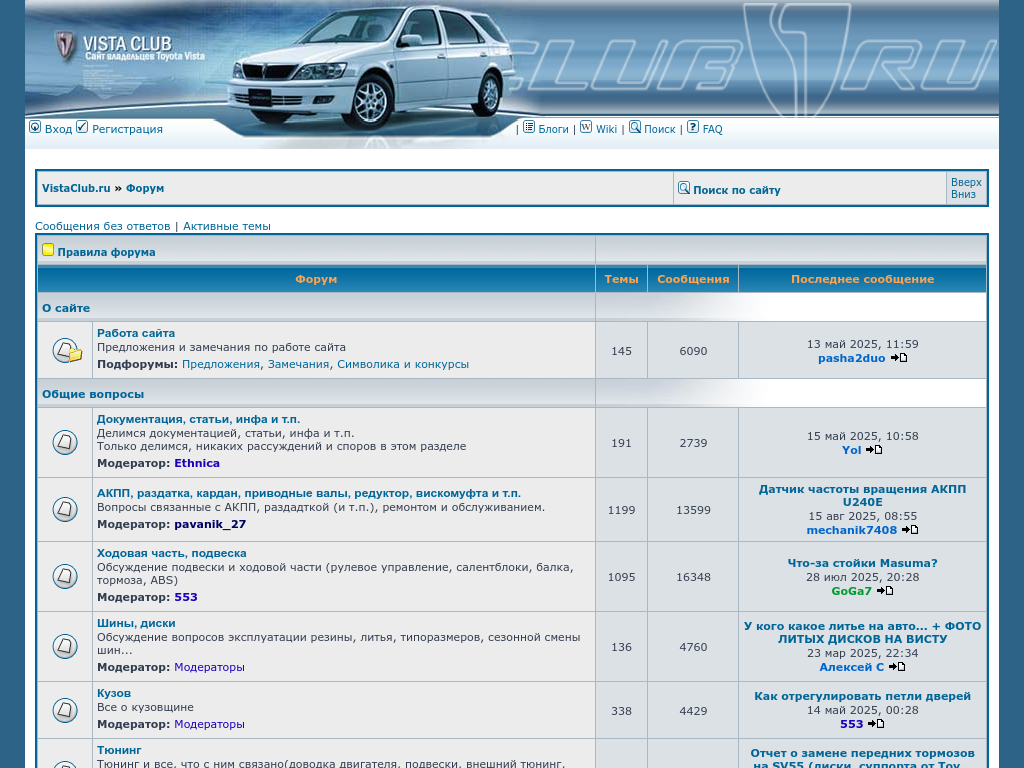
Task: Jump down with the Вниз link
Action: click(x=963, y=194)
